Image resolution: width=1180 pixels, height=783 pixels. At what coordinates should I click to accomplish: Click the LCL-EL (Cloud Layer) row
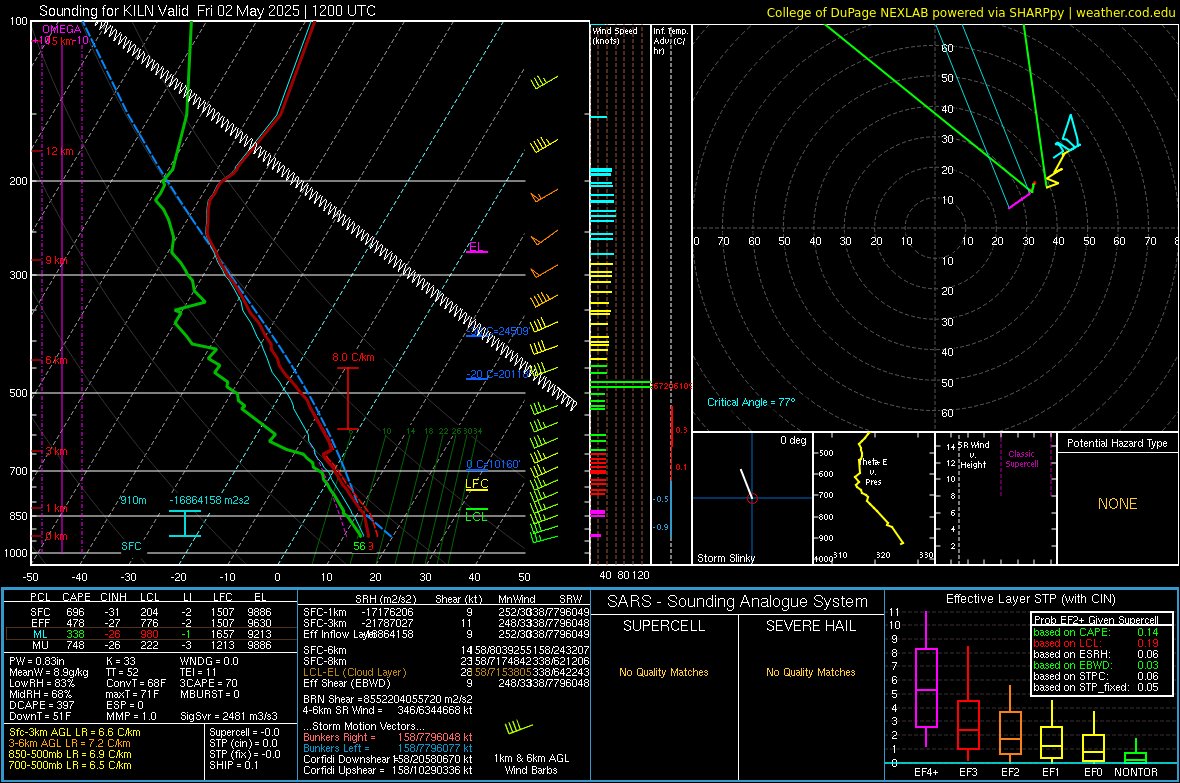click(446, 672)
